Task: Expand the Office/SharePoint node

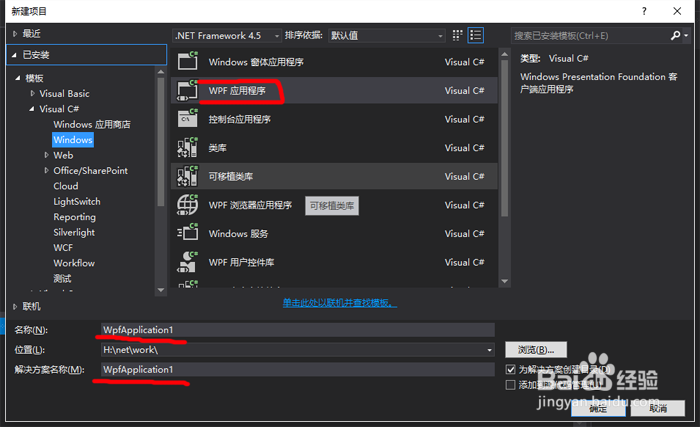Action: [x=46, y=170]
